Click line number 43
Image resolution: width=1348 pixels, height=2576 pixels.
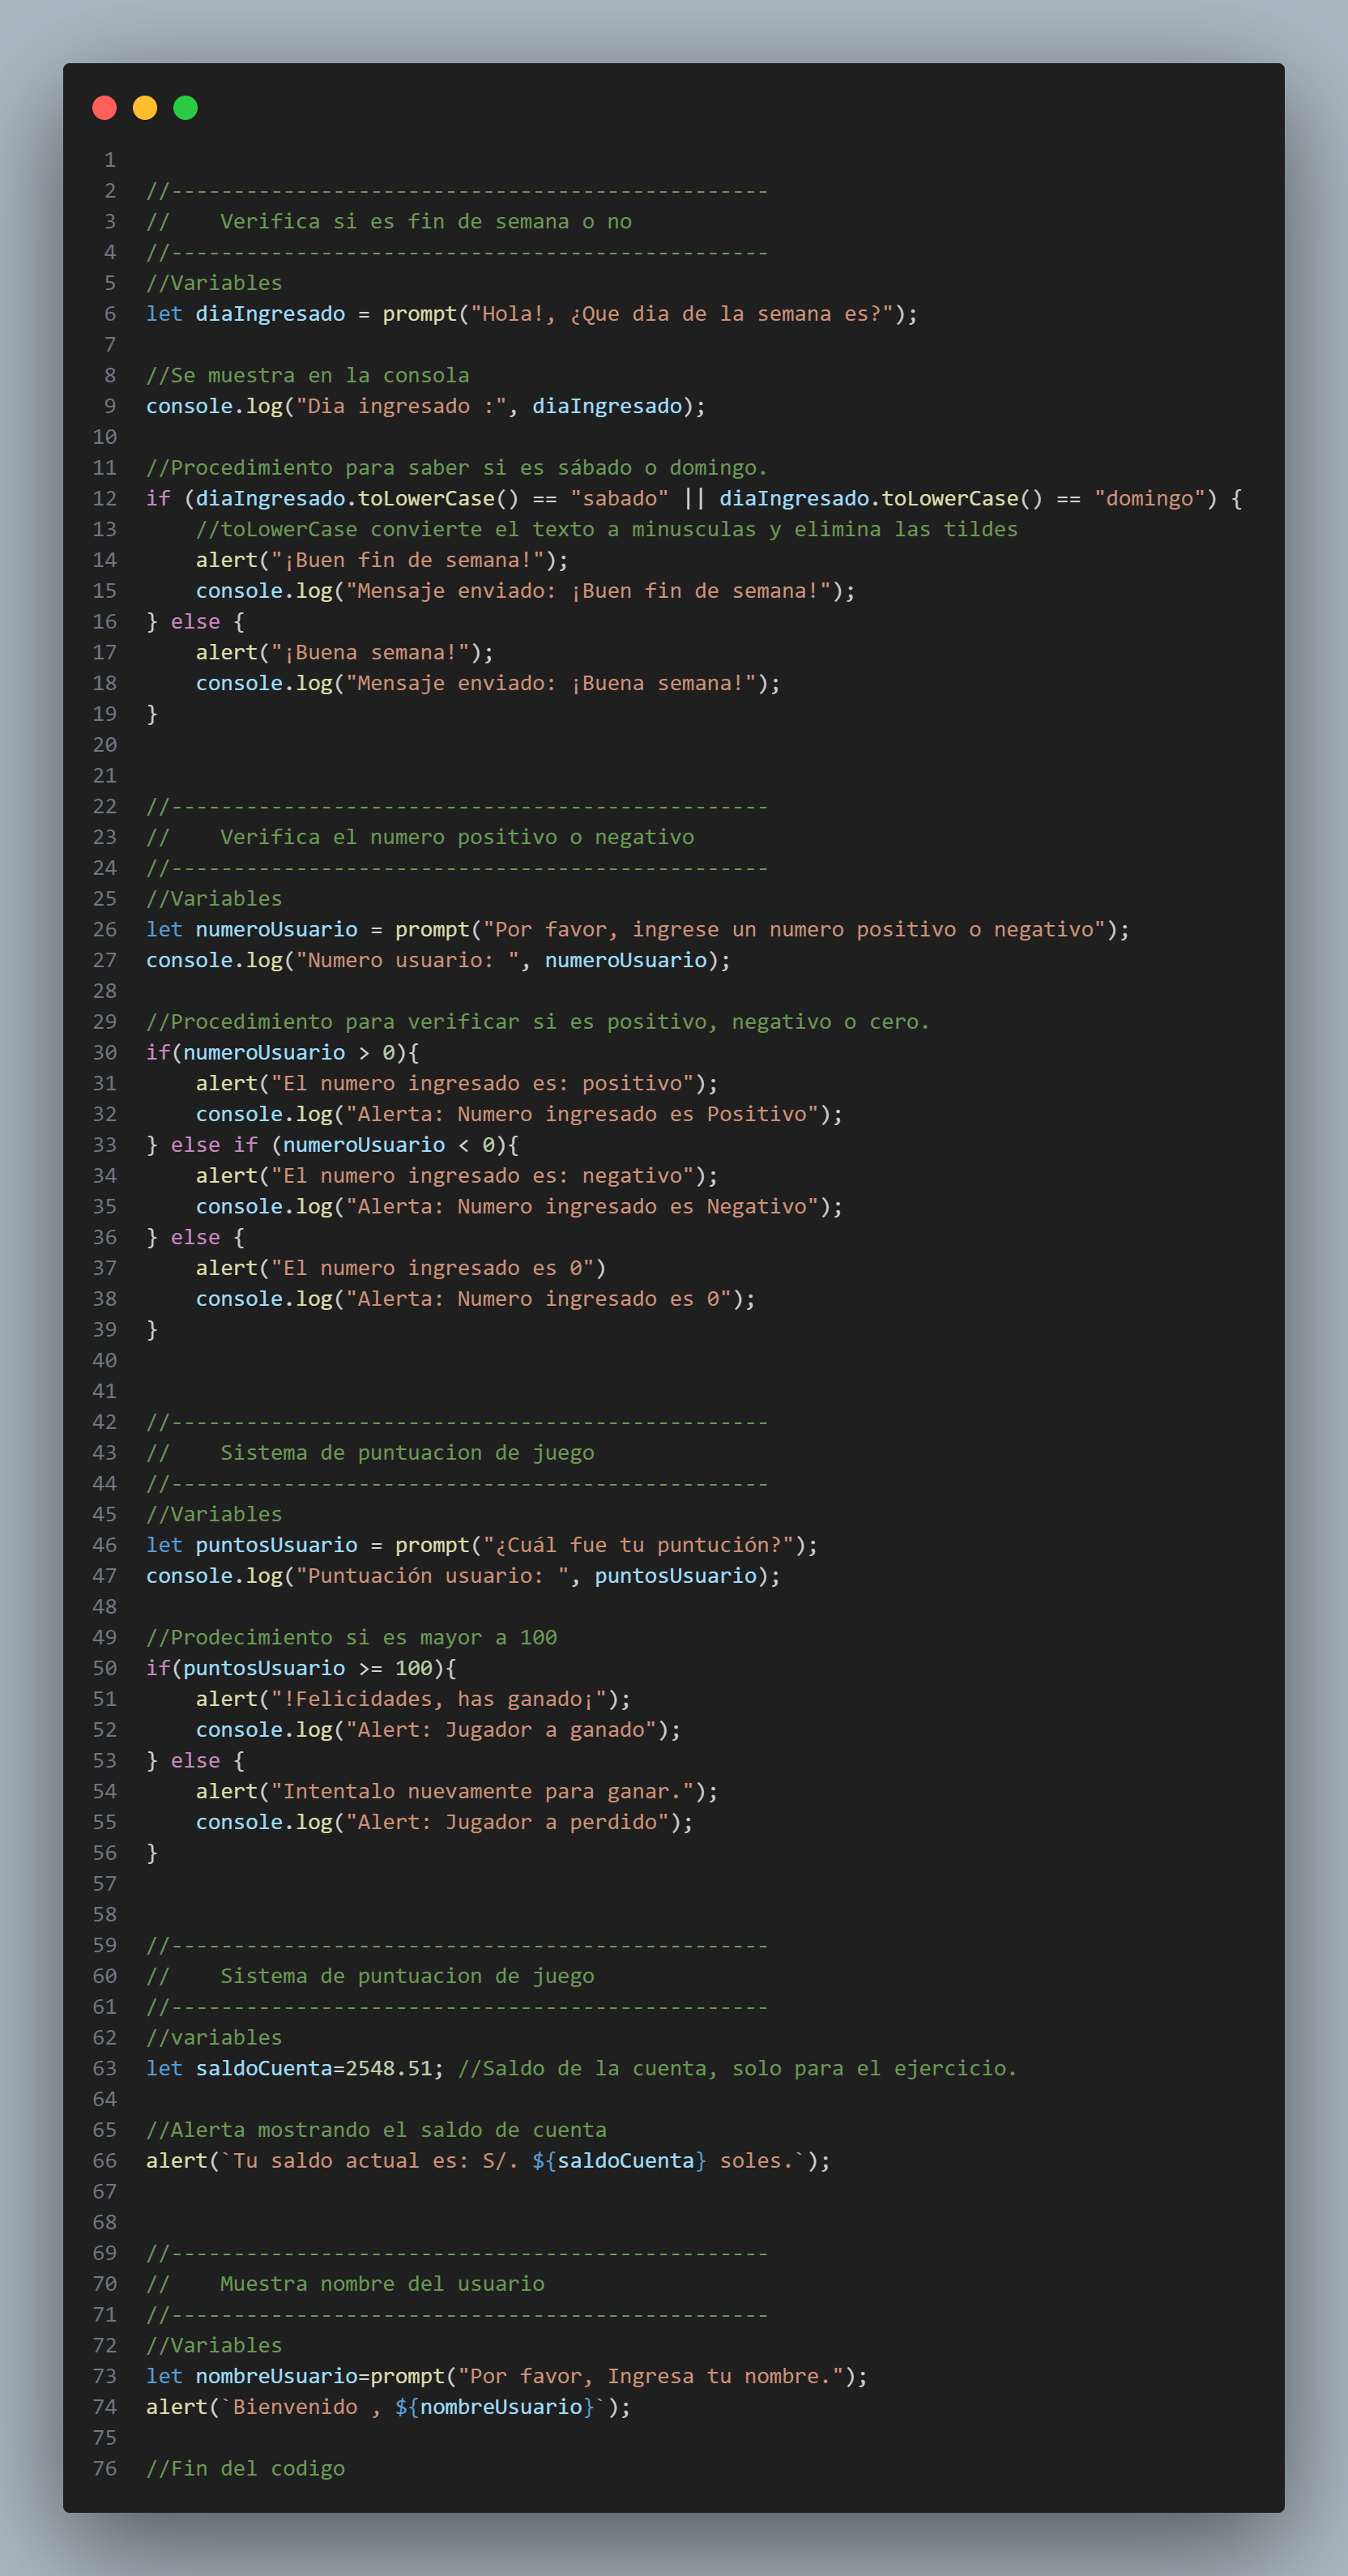pos(105,1453)
